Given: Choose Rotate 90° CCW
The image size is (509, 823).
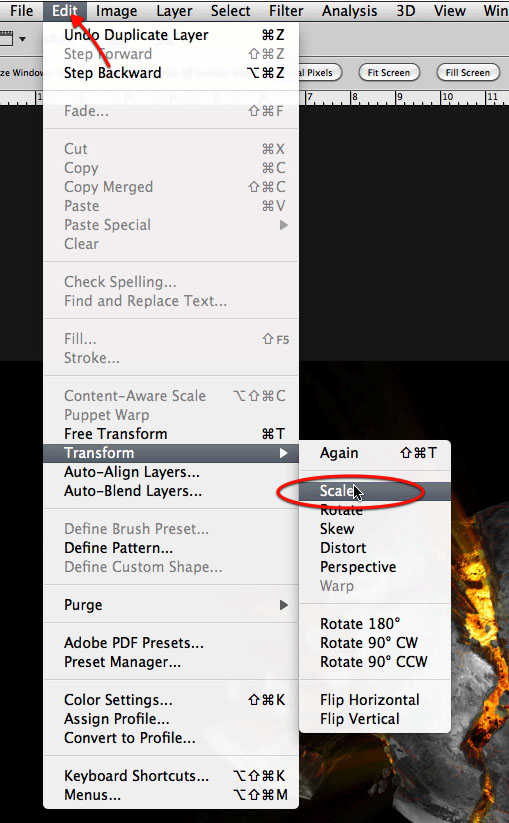Looking at the screenshot, I should [375, 661].
